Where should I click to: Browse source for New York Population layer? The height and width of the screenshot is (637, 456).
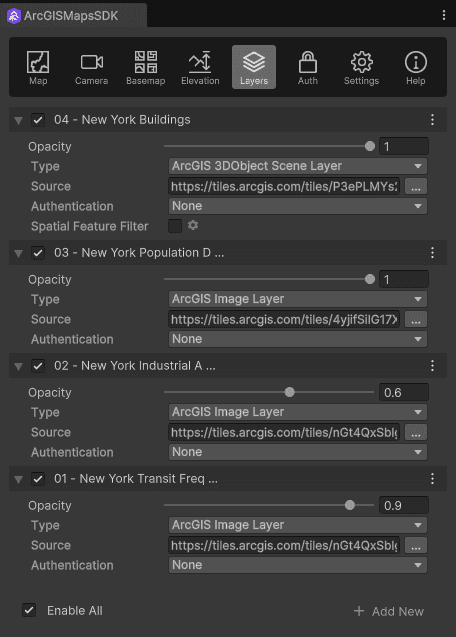416,319
